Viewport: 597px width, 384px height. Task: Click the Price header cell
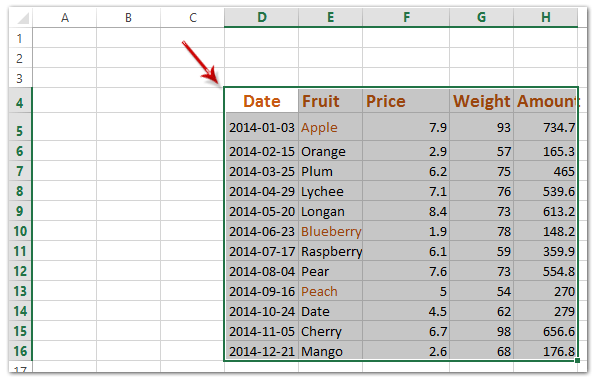(x=406, y=101)
